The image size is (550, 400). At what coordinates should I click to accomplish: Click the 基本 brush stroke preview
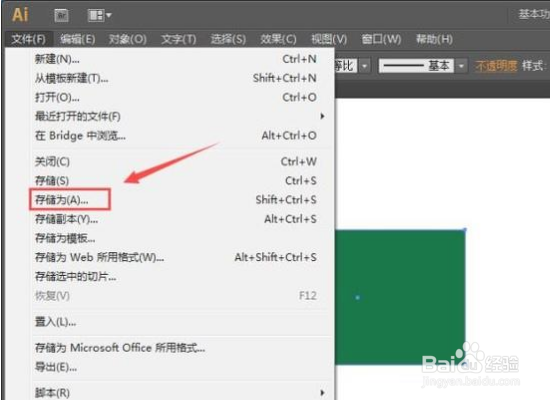(417, 66)
